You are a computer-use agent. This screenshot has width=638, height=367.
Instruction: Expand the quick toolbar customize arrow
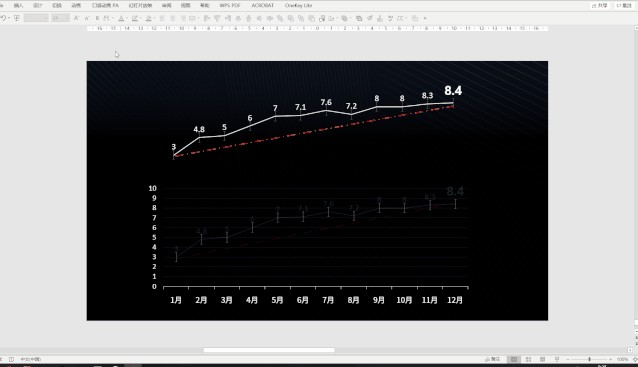click(x=425, y=18)
